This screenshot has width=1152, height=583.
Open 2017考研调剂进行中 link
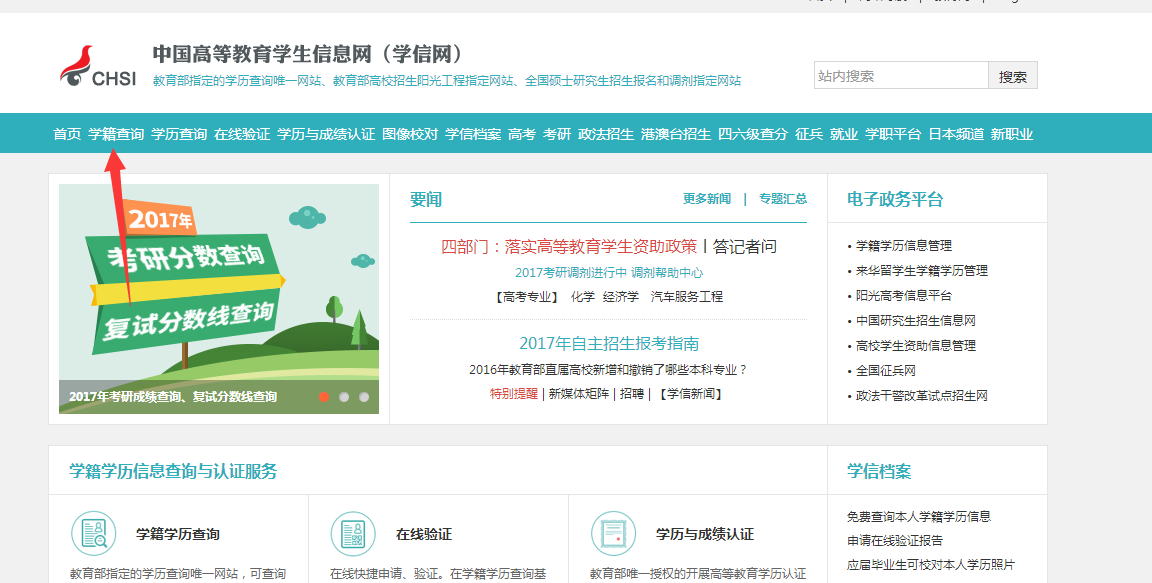pos(571,272)
